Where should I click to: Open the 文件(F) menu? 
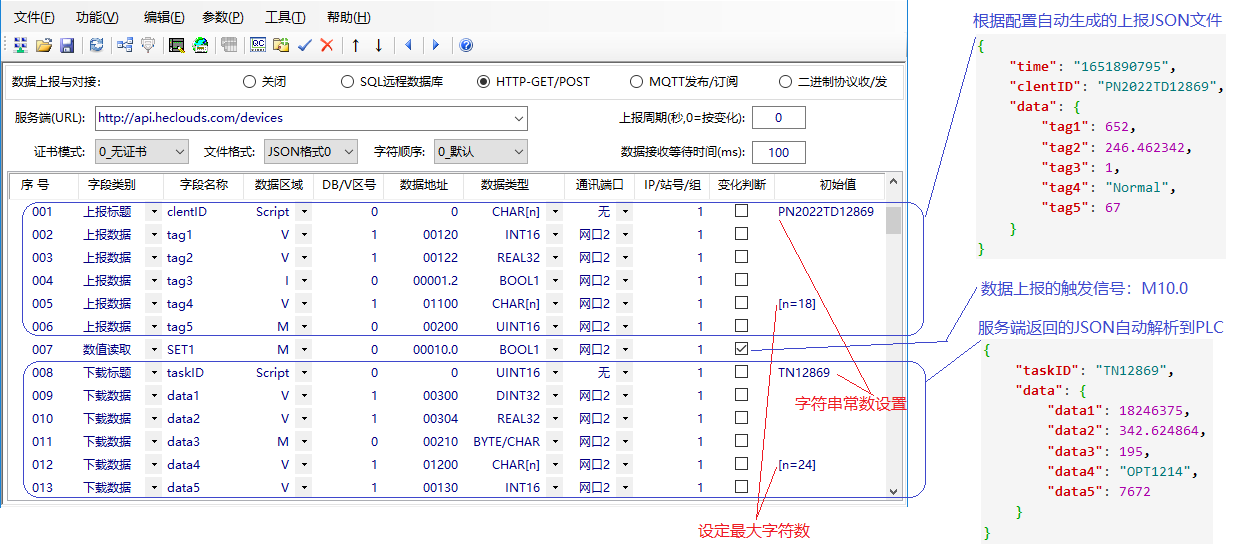coord(35,17)
